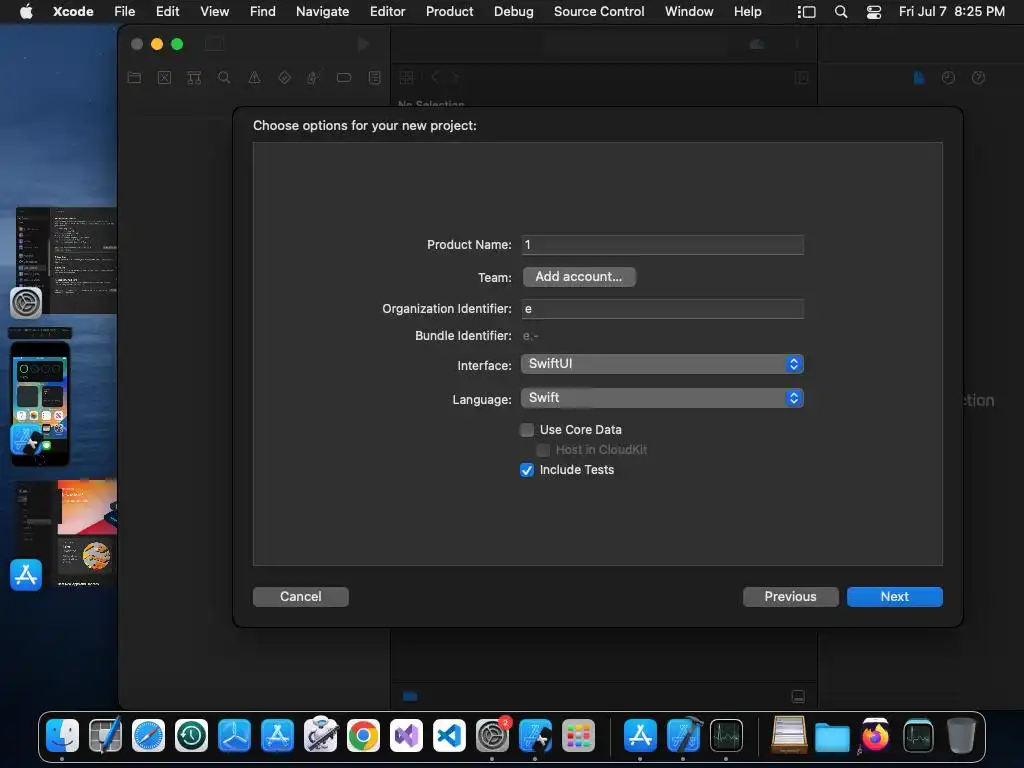Click the Product Name text field
Screen dimensions: 1024x768
tap(662, 245)
